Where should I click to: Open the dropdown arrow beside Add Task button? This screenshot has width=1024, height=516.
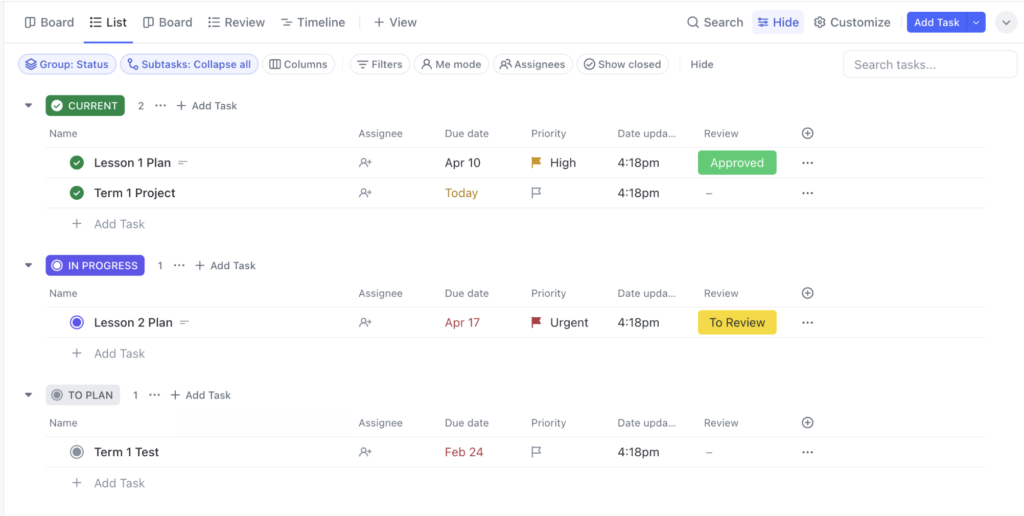976,22
